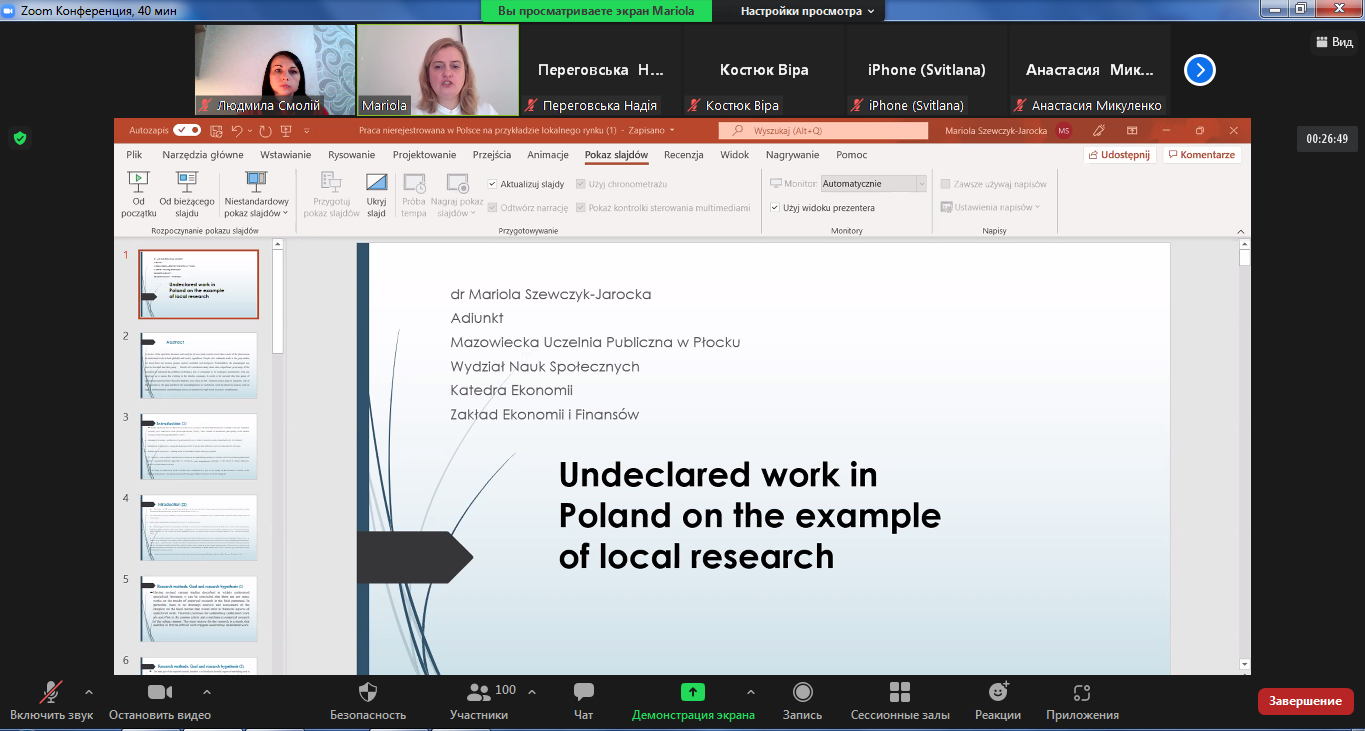Open Безопасность shield in Zoom toolbar
1365x731 pixels.
pos(368,692)
